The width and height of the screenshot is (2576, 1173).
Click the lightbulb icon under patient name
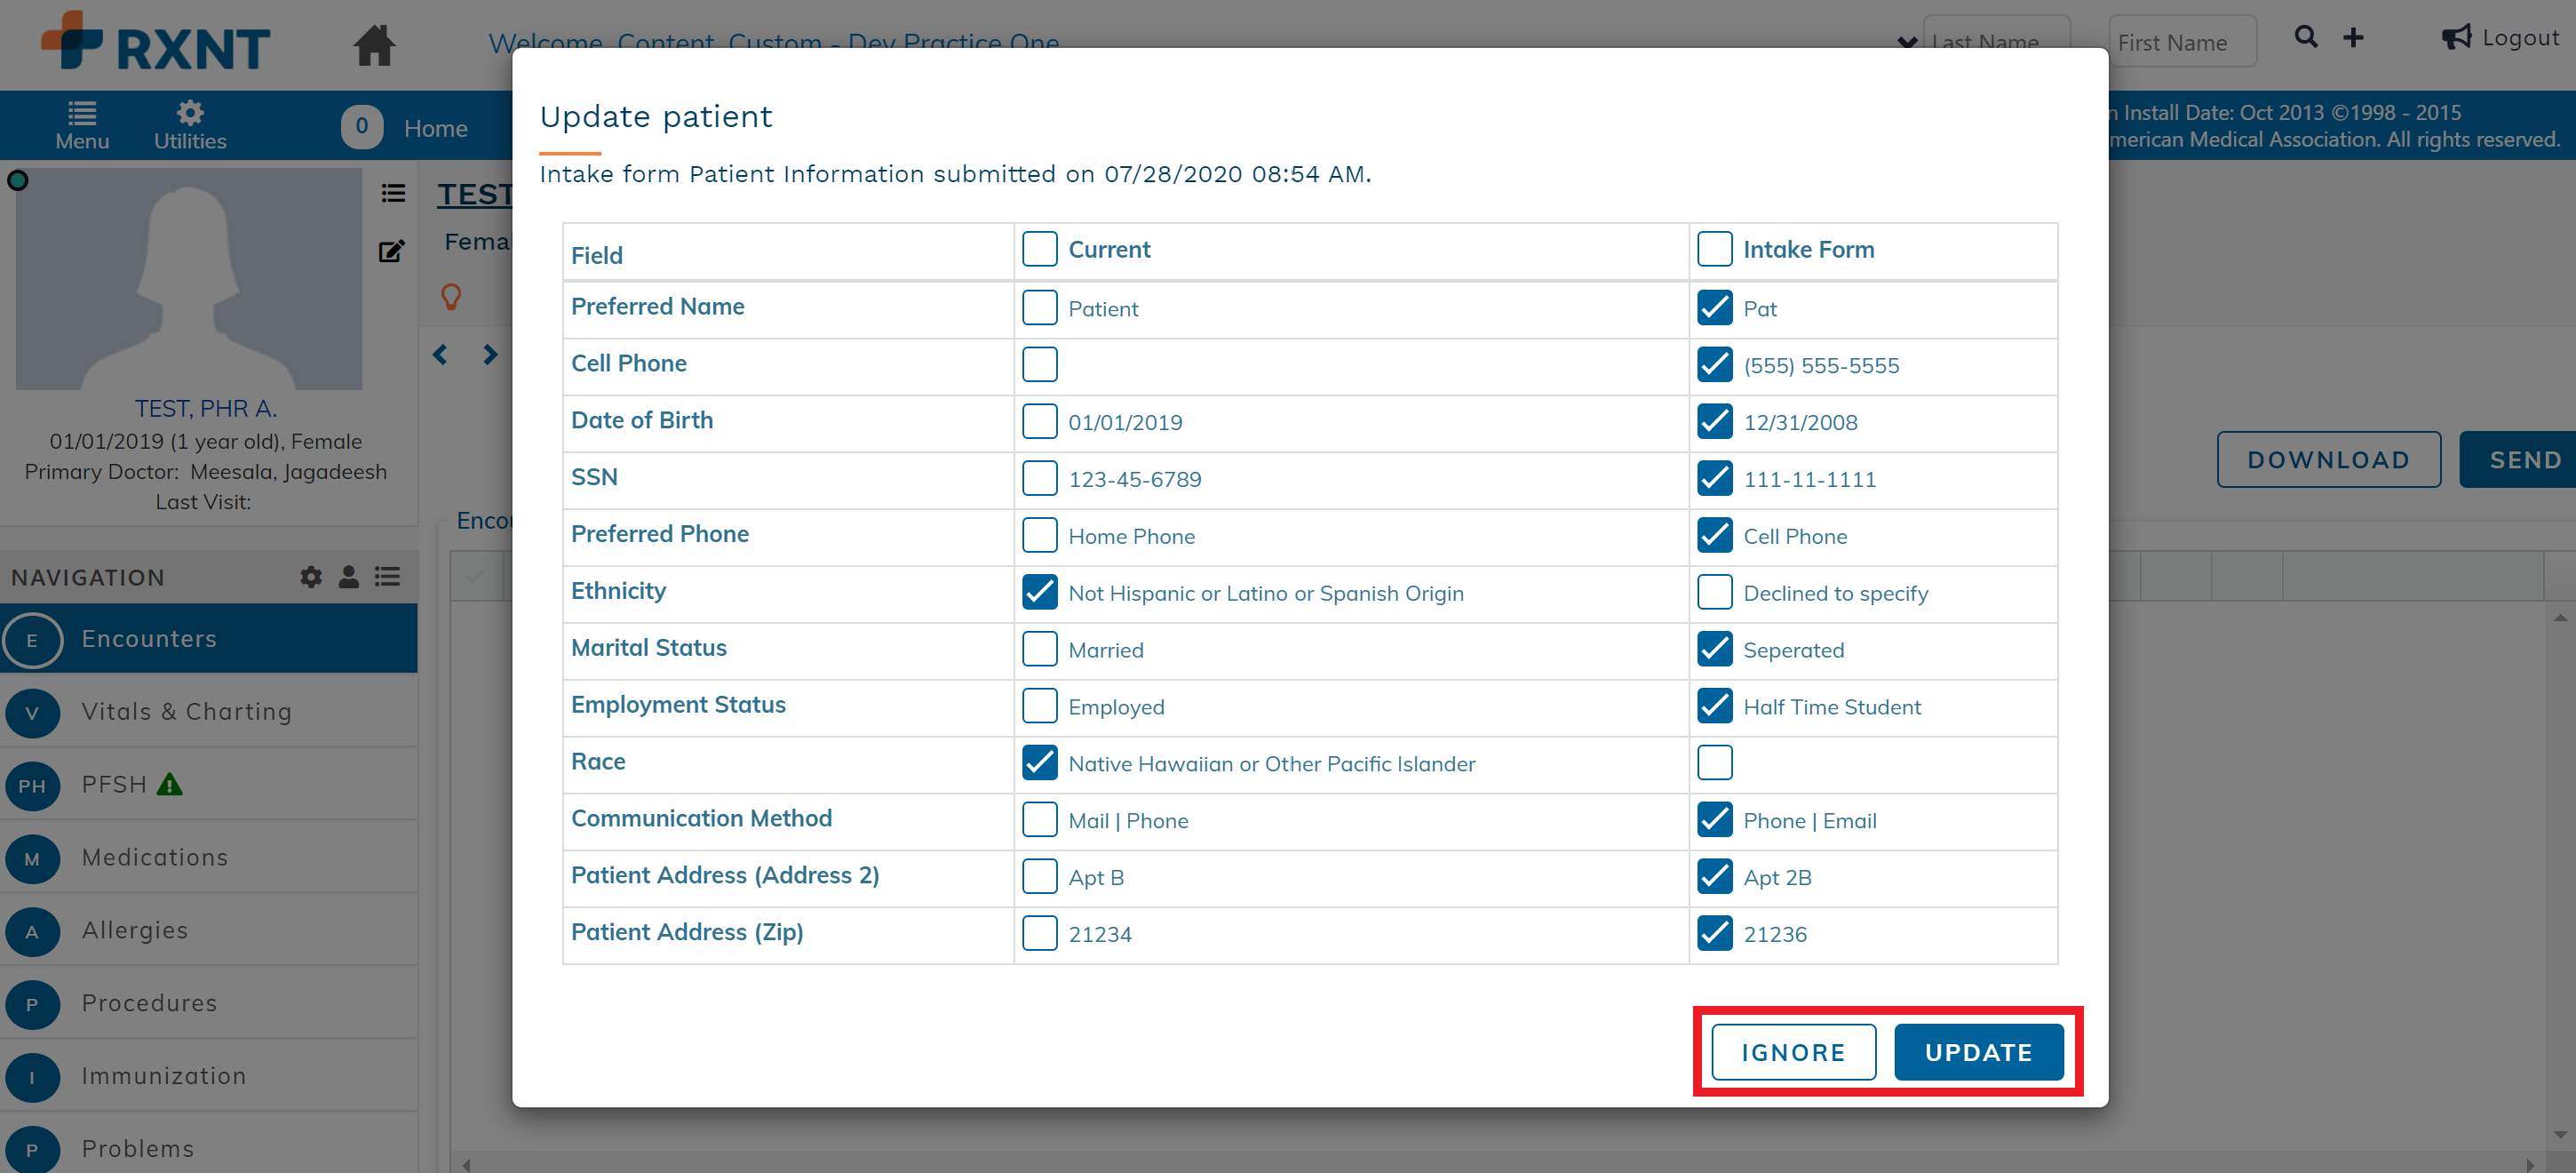[x=451, y=297]
